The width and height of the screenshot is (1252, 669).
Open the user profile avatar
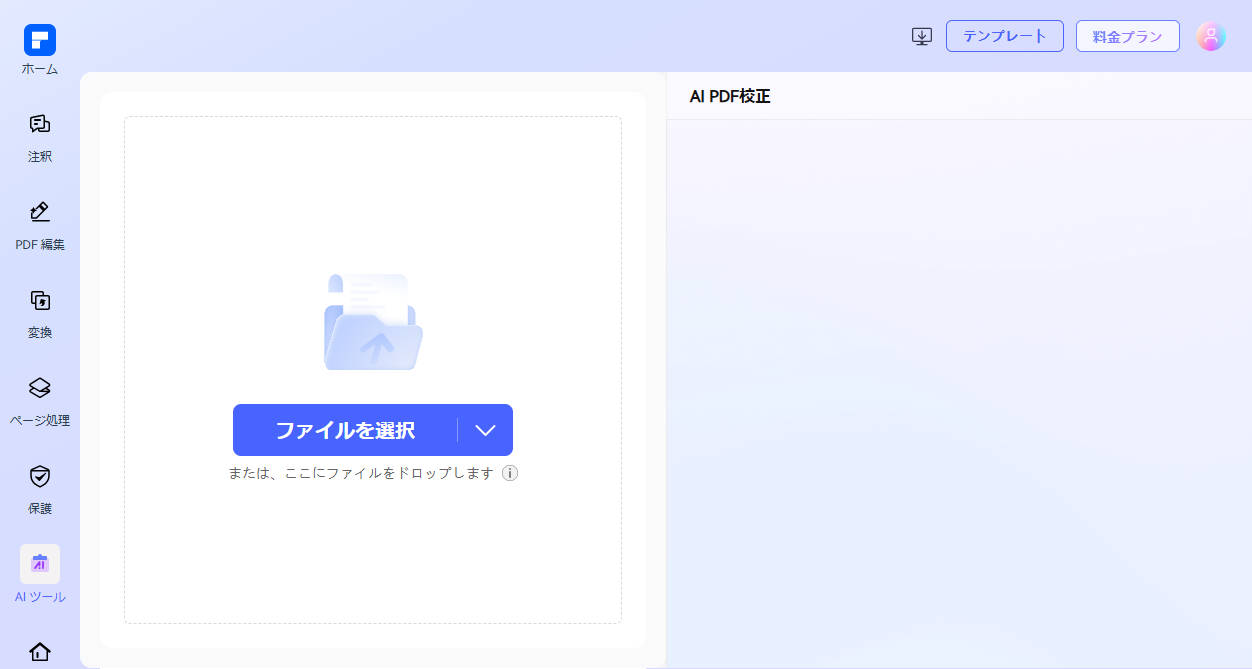[1211, 37]
